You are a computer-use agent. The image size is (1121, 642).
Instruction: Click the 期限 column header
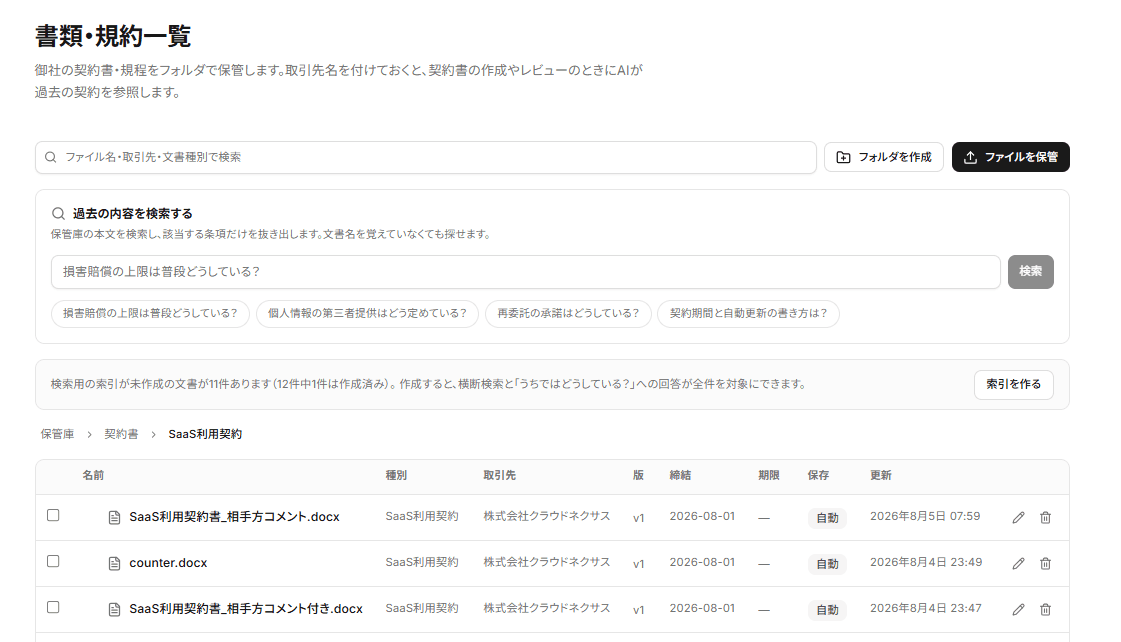pos(769,475)
